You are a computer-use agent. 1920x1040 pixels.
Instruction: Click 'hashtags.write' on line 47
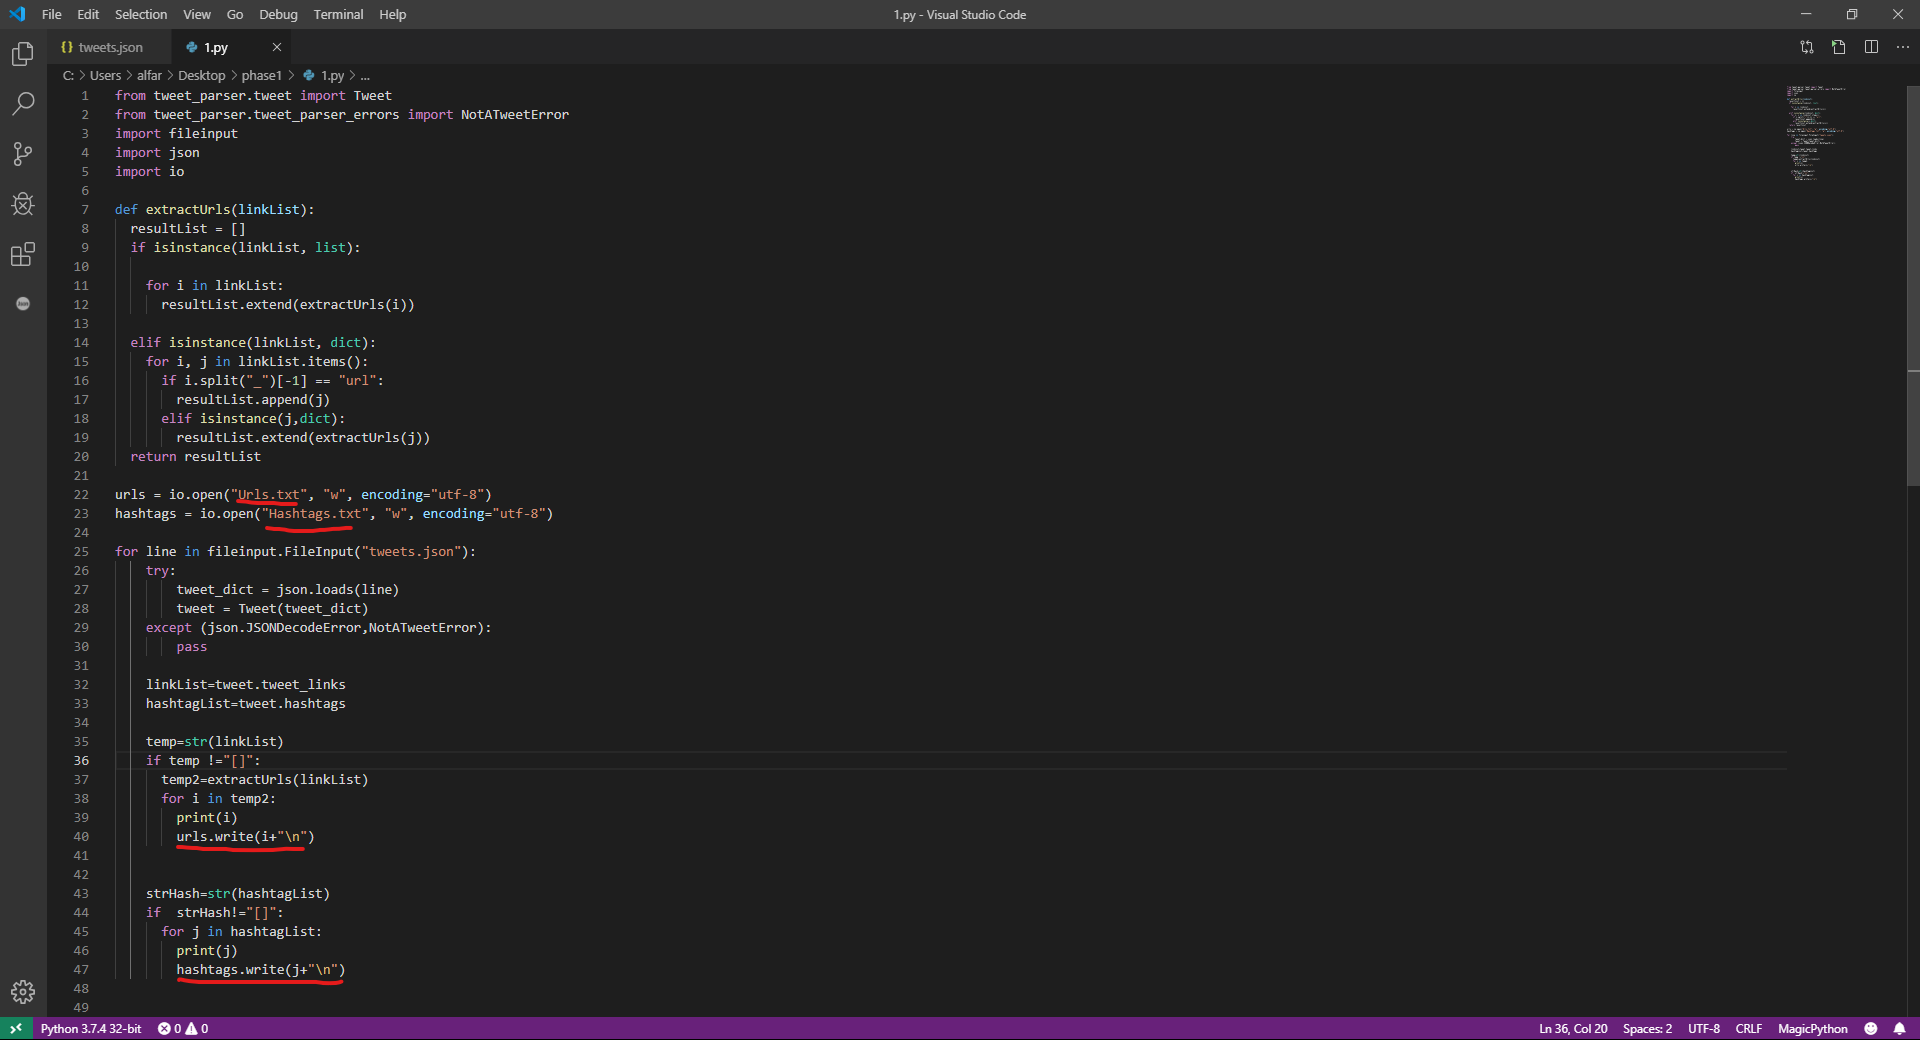(231, 969)
